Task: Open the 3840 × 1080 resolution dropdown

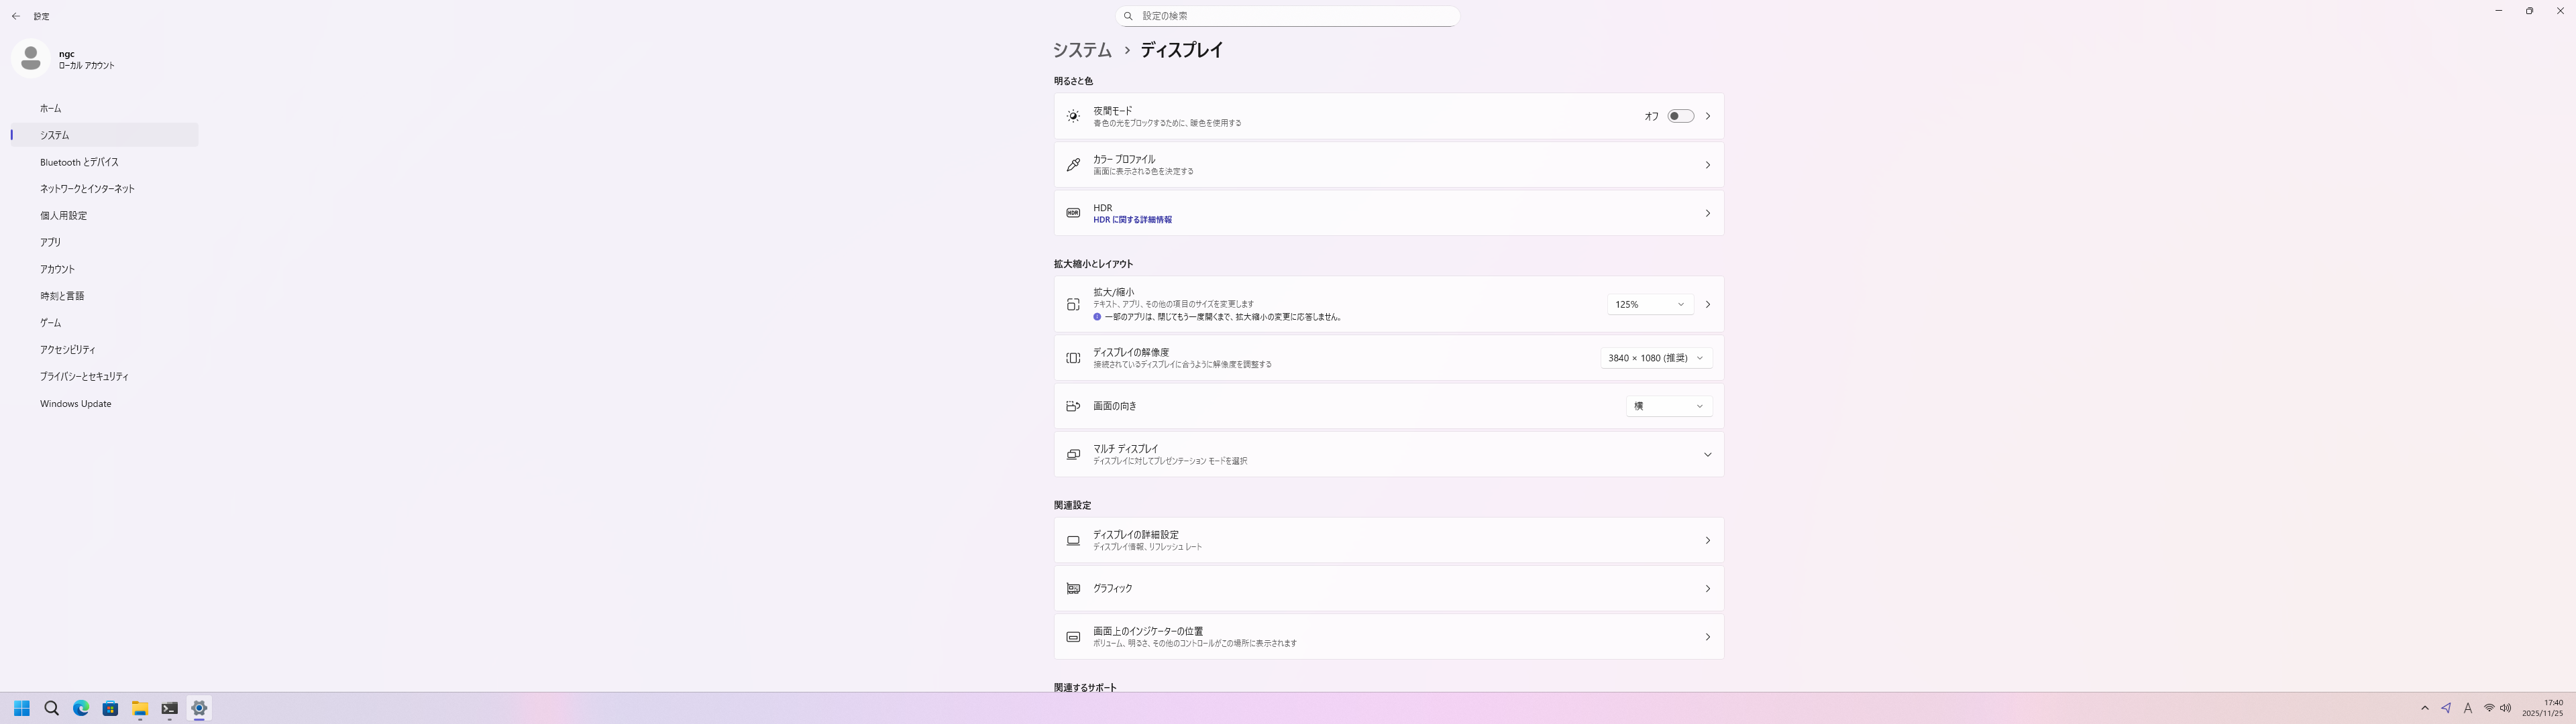Action: point(1656,358)
